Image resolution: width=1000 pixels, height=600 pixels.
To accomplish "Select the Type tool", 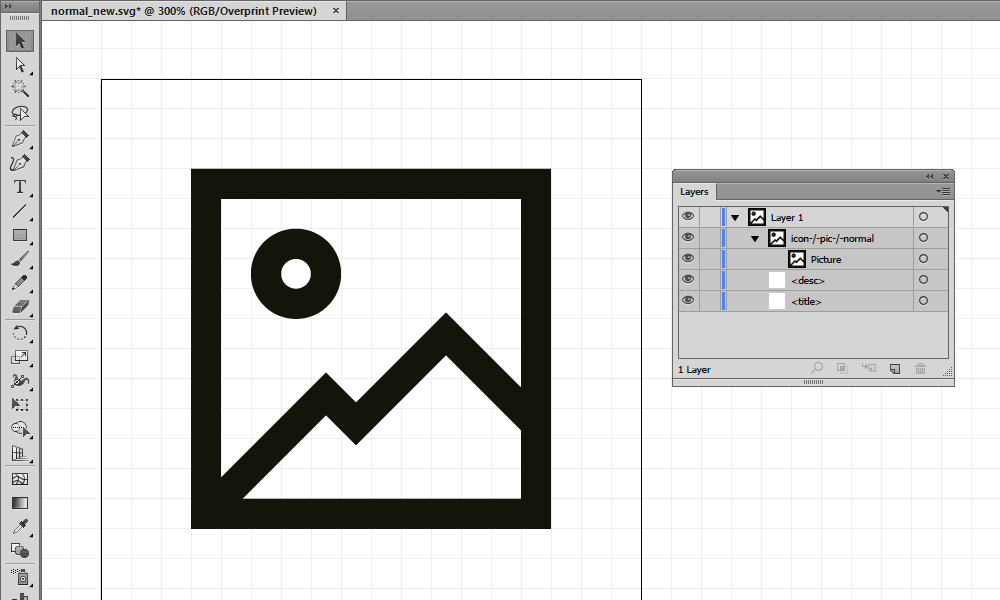I will [x=20, y=186].
